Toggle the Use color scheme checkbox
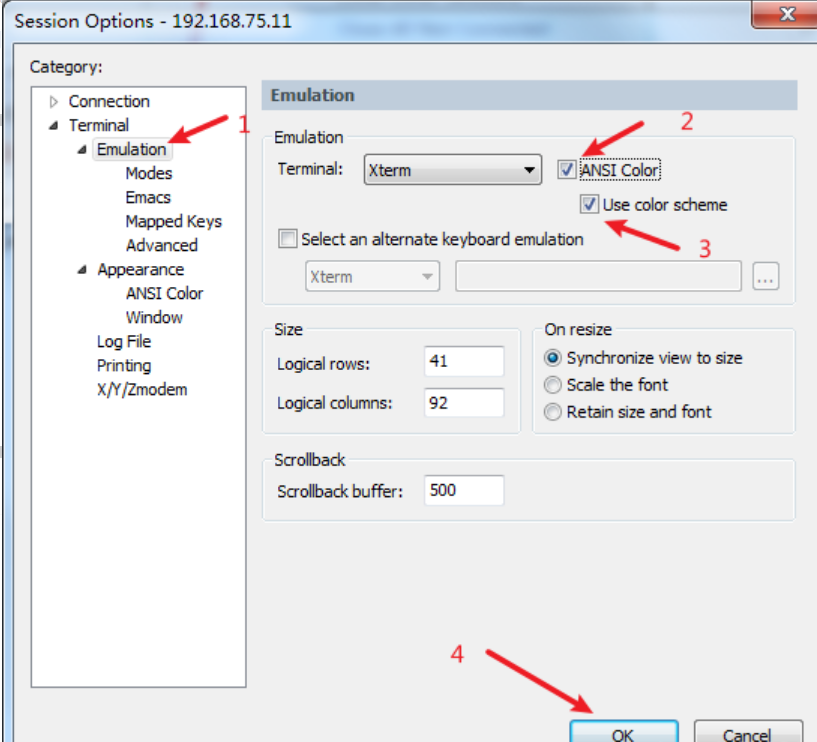Viewport: 817px width, 742px height. 589,205
